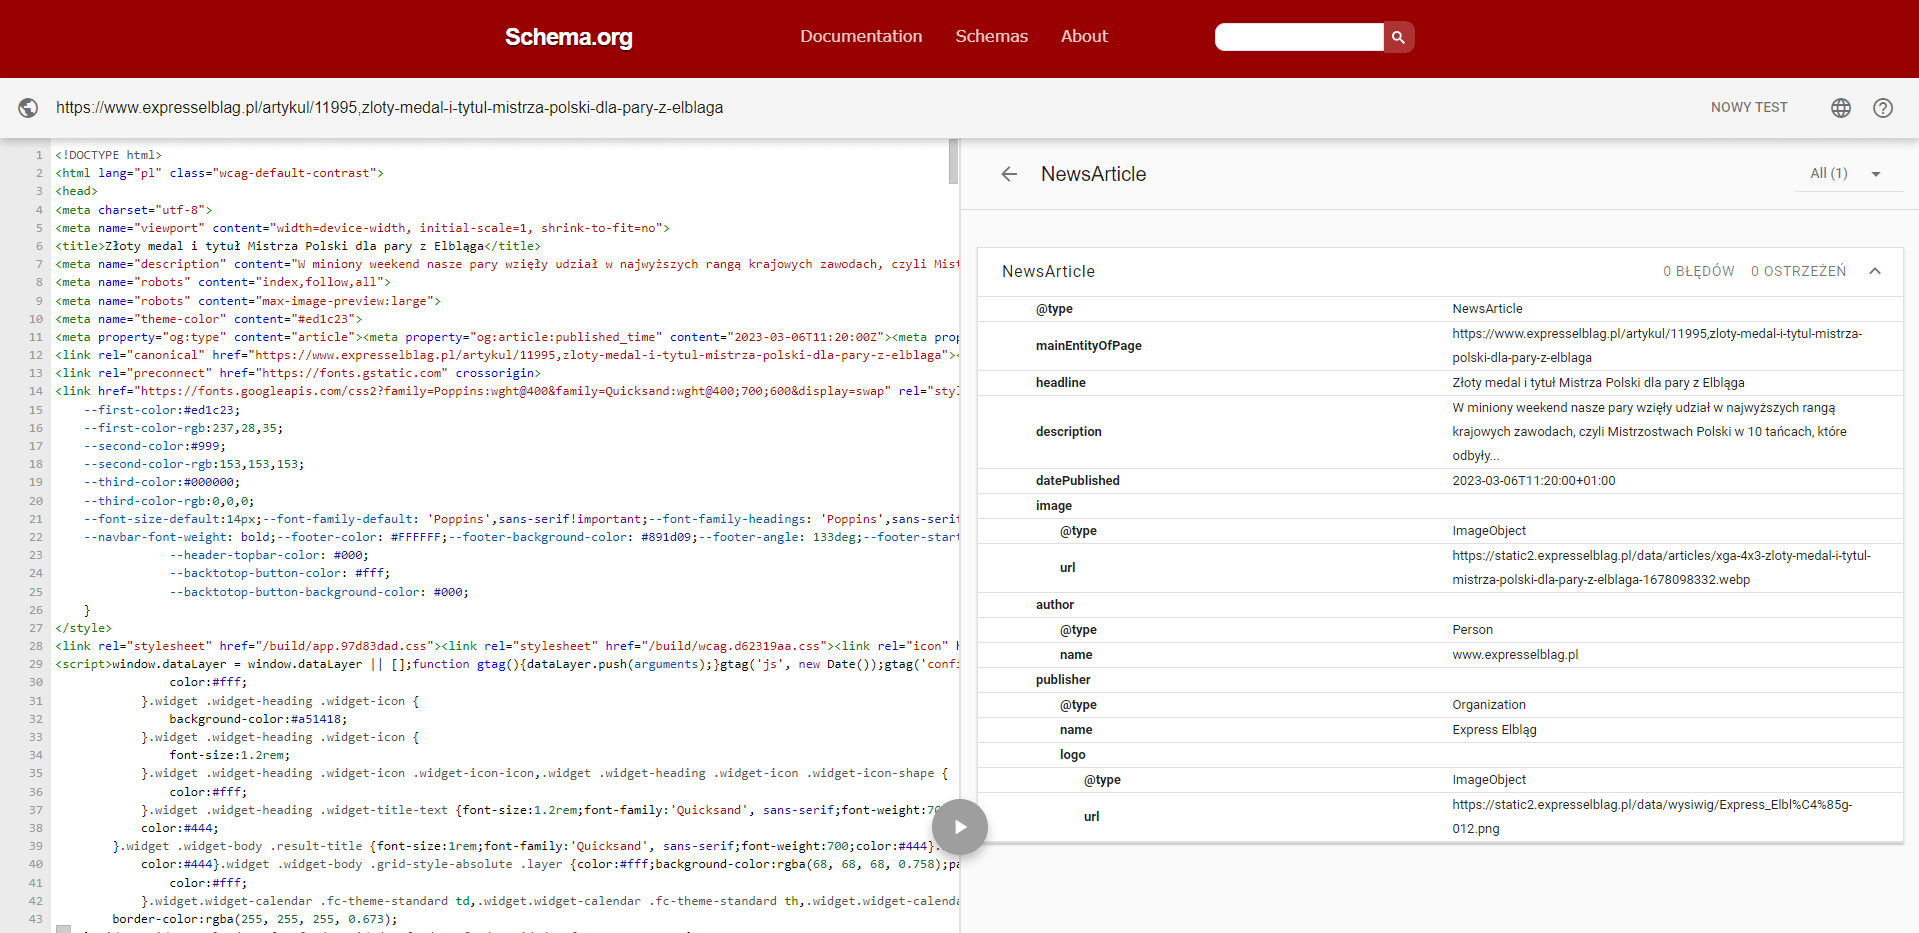Click the logo property label
This screenshot has height=933, width=1919.
point(1072,755)
